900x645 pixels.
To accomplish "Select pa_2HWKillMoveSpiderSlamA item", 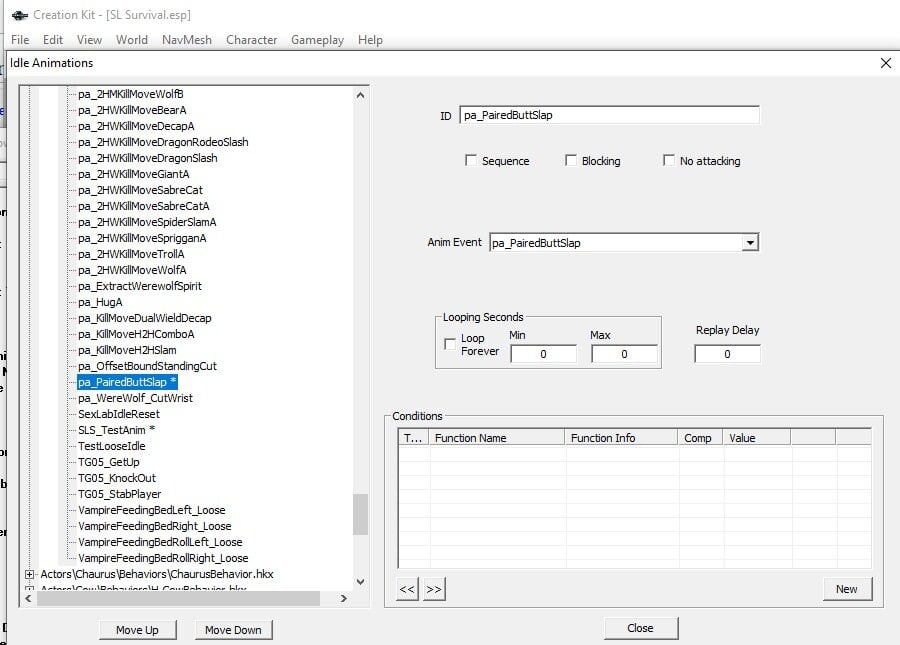I will click(147, 222).
